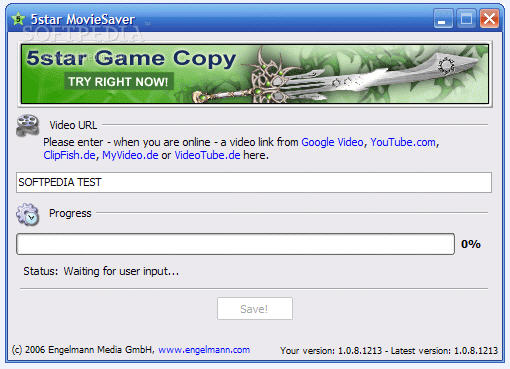The image size is (510, 369).
Task: Close the 5star MovieSaver window
Action: click(489, 18)
